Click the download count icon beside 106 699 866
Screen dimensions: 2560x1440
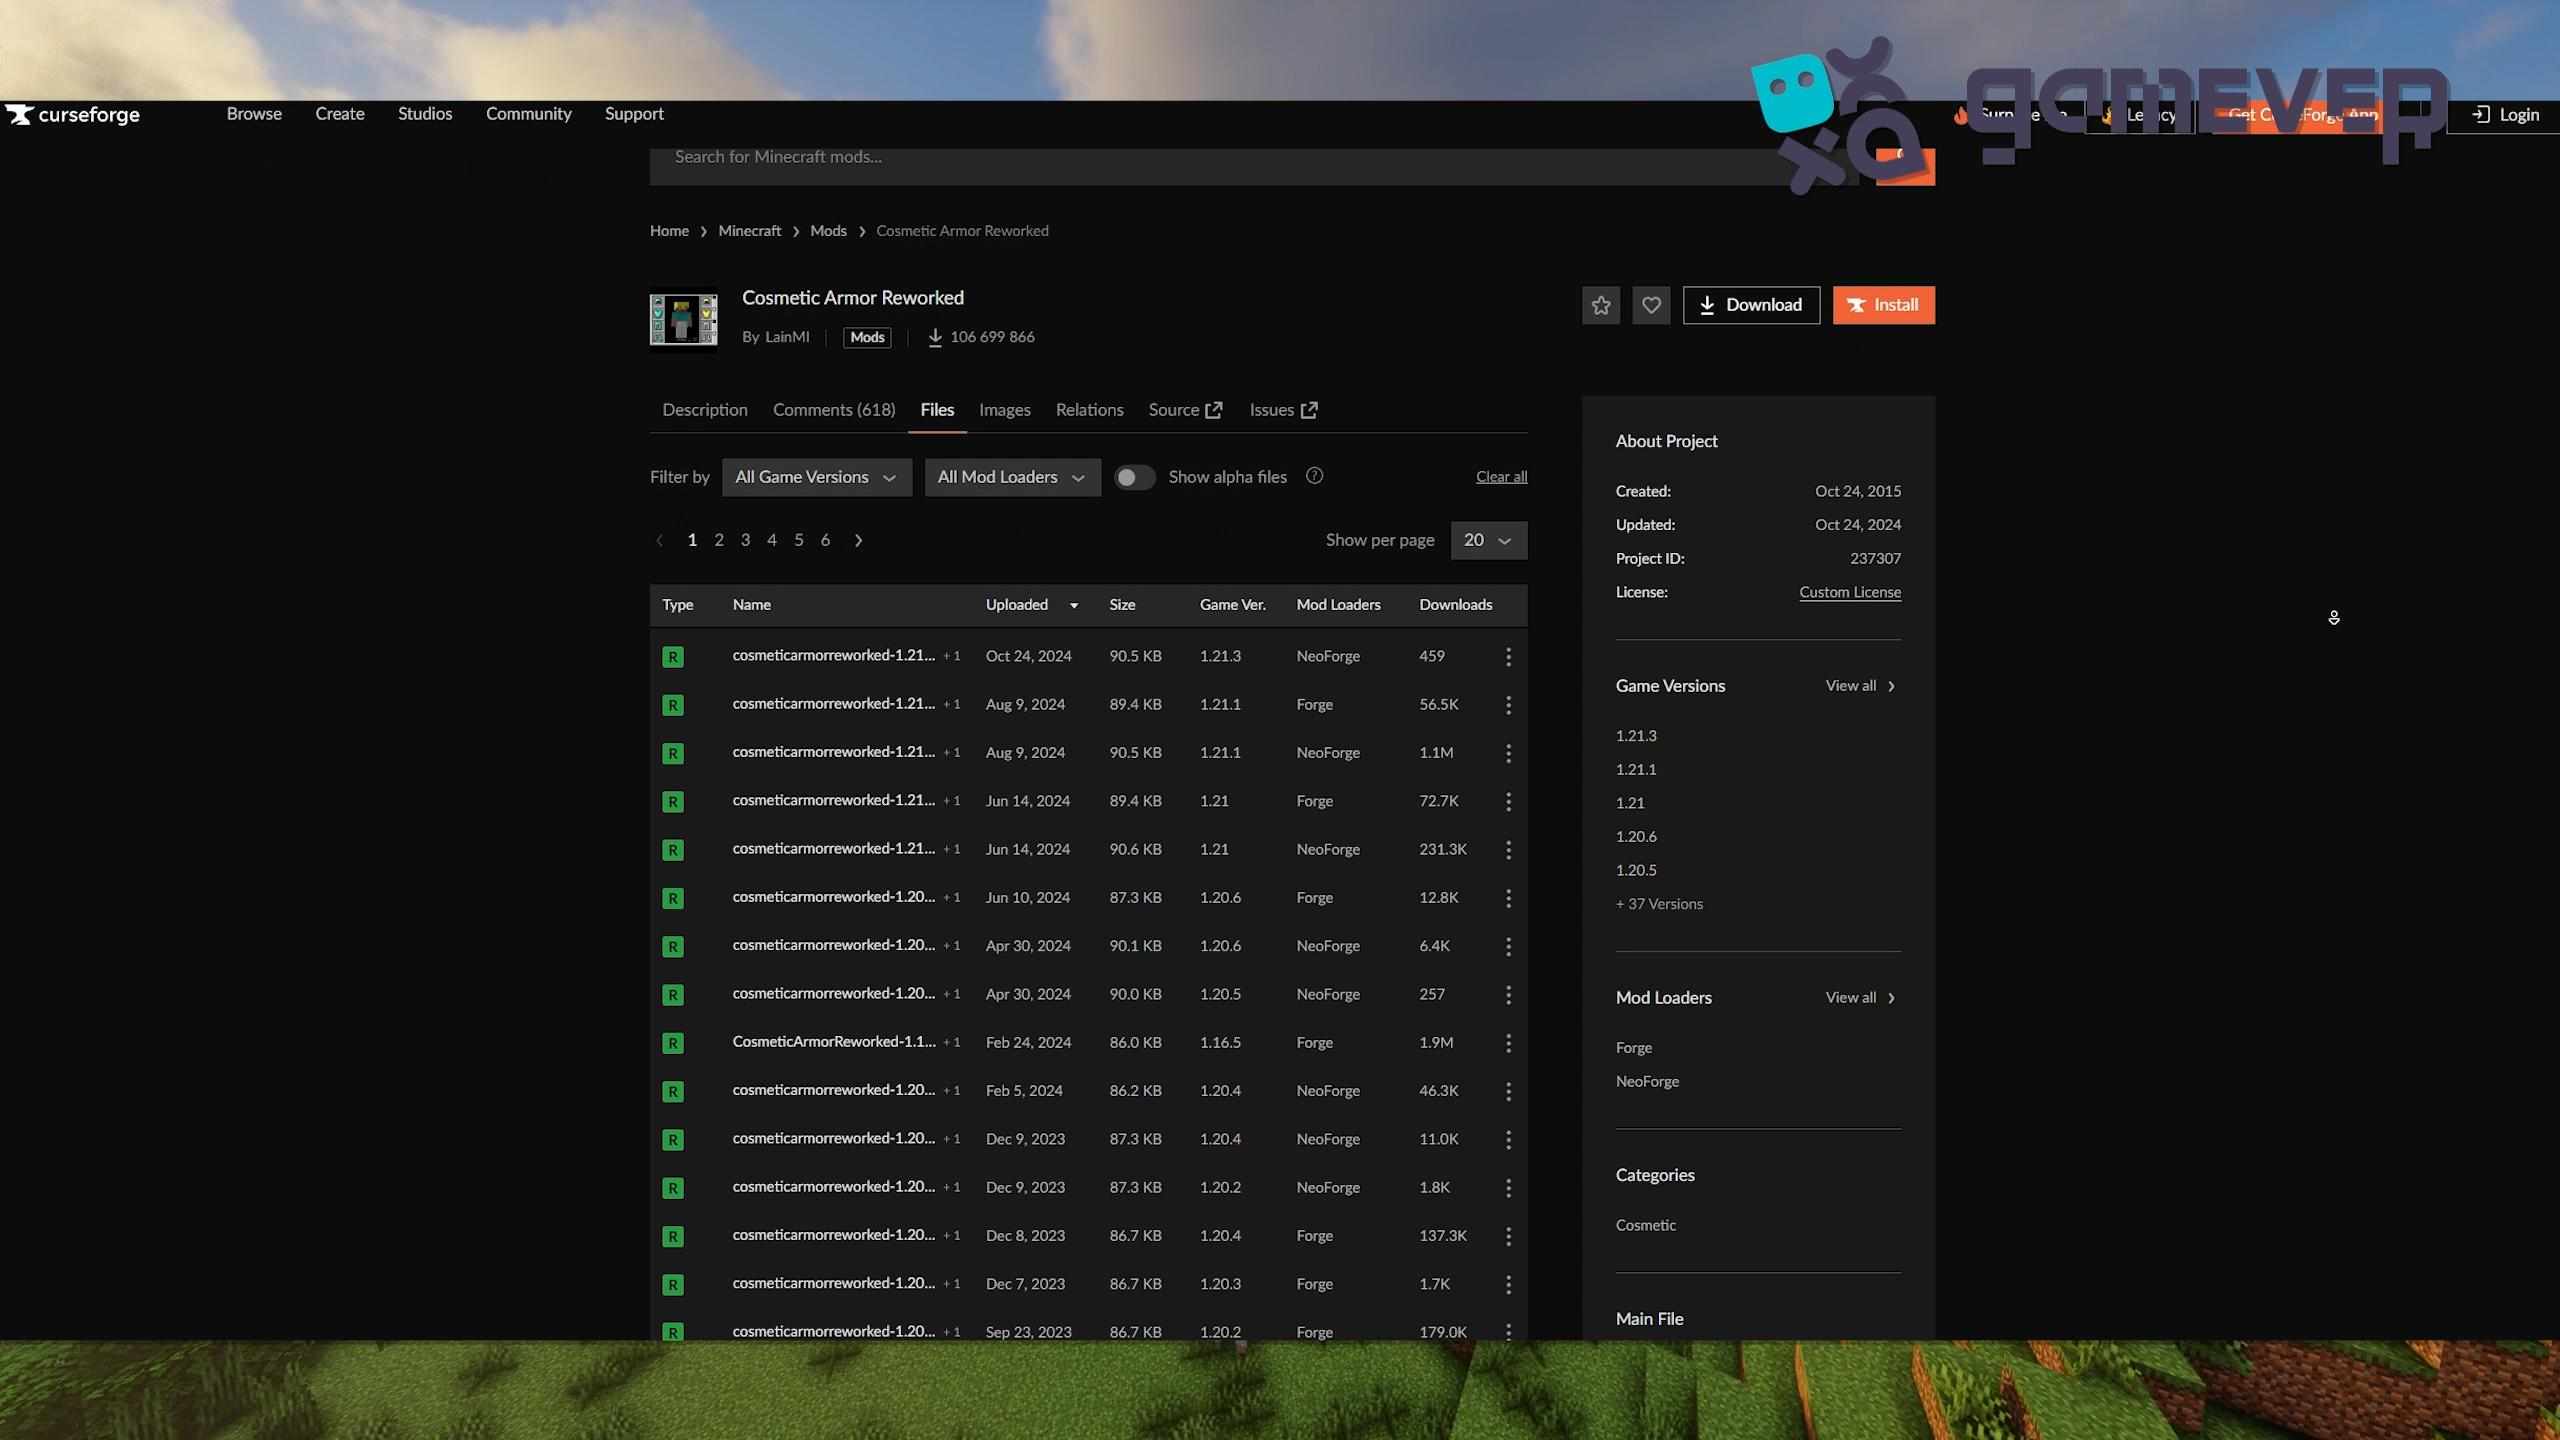click(934, 337)
